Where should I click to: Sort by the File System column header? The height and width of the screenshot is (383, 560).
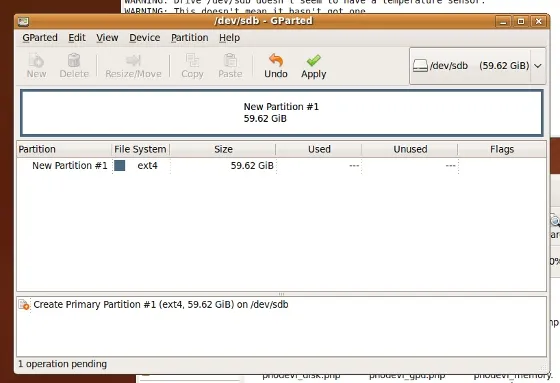click(x=140, y=149)
